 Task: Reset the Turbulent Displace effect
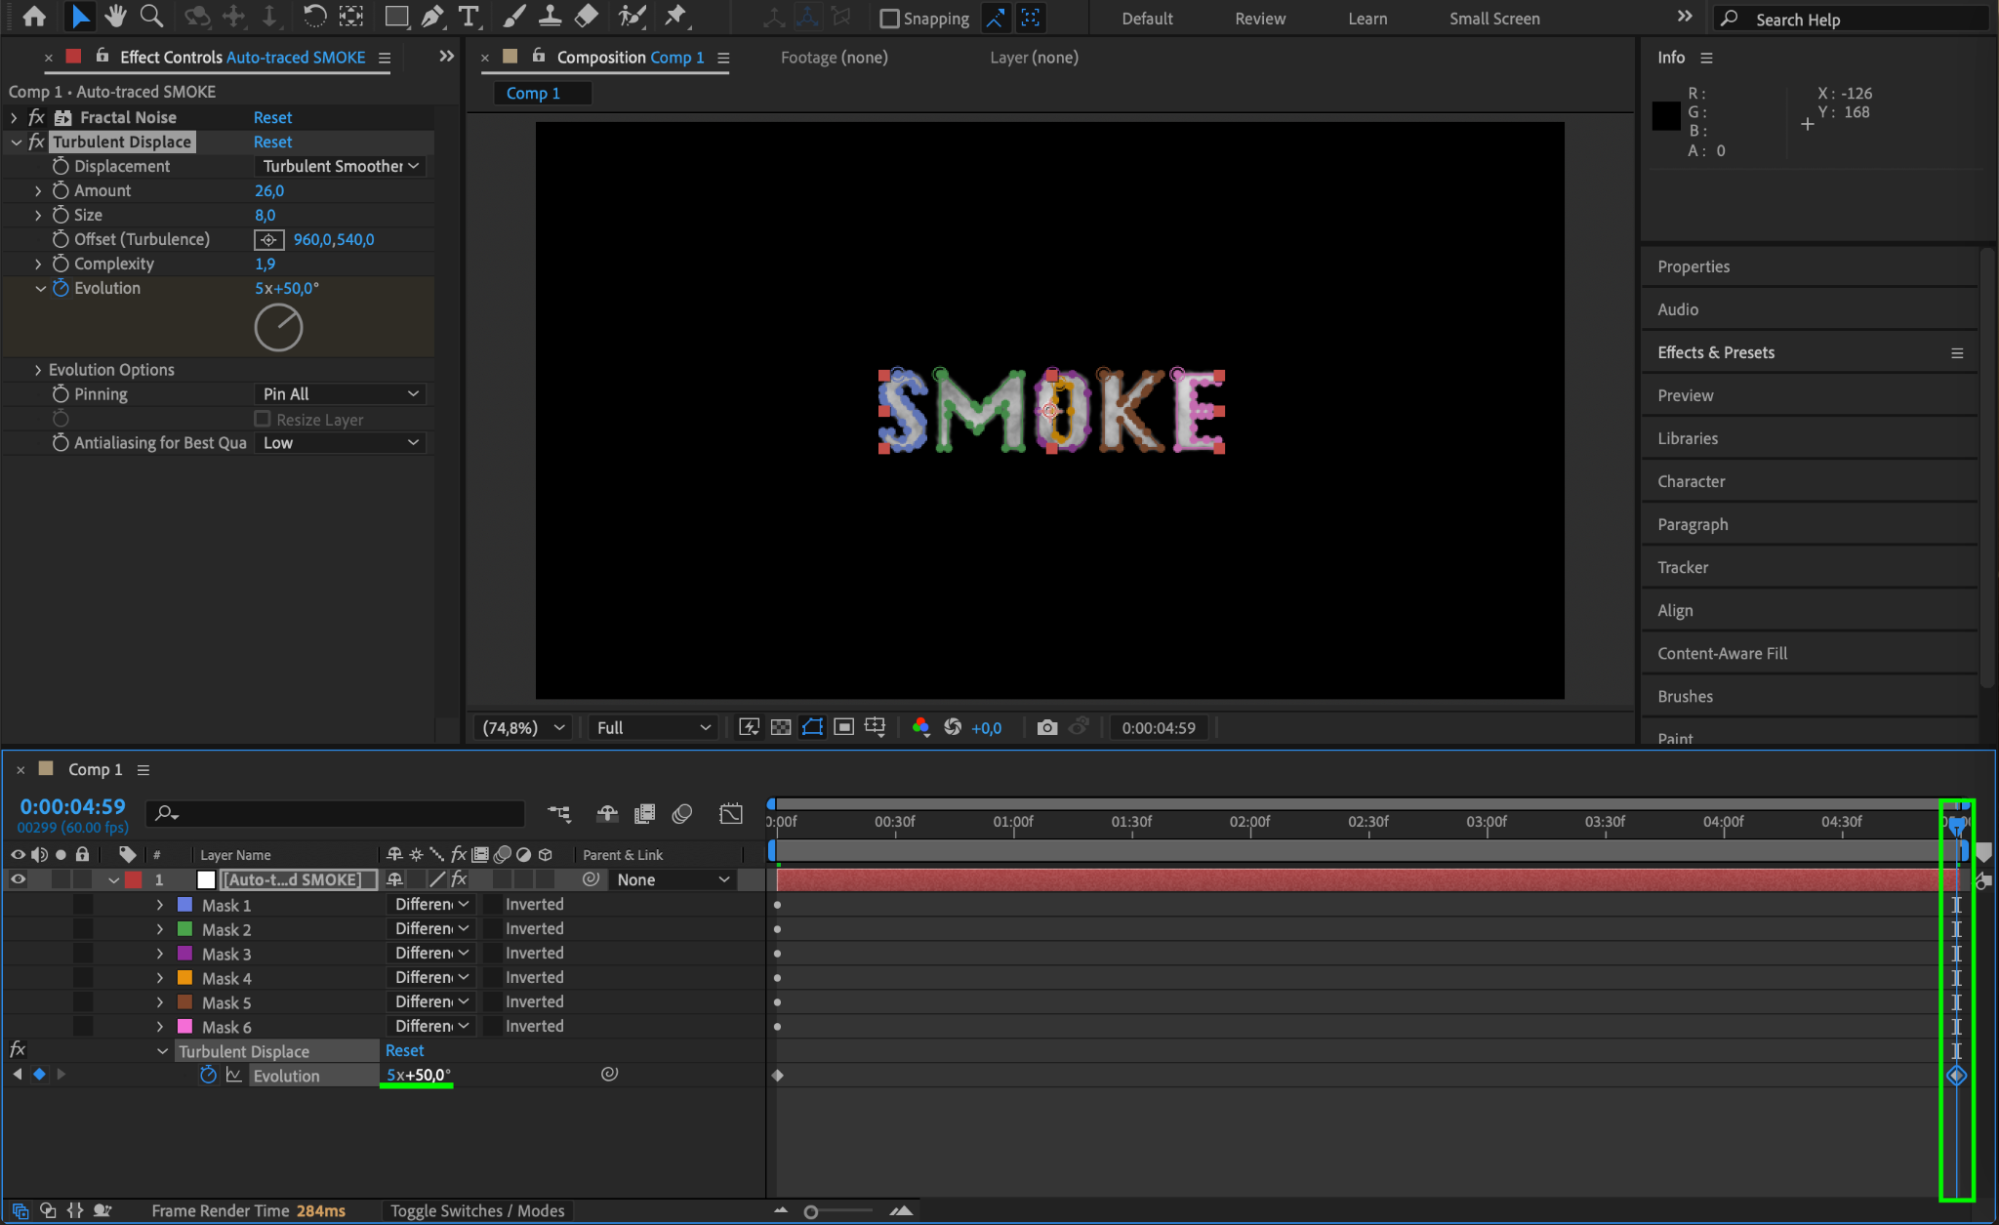272,142
